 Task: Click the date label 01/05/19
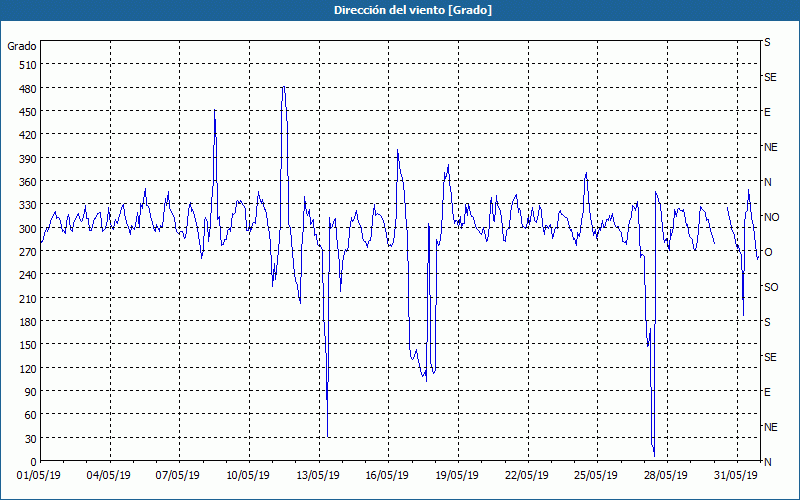39,476
